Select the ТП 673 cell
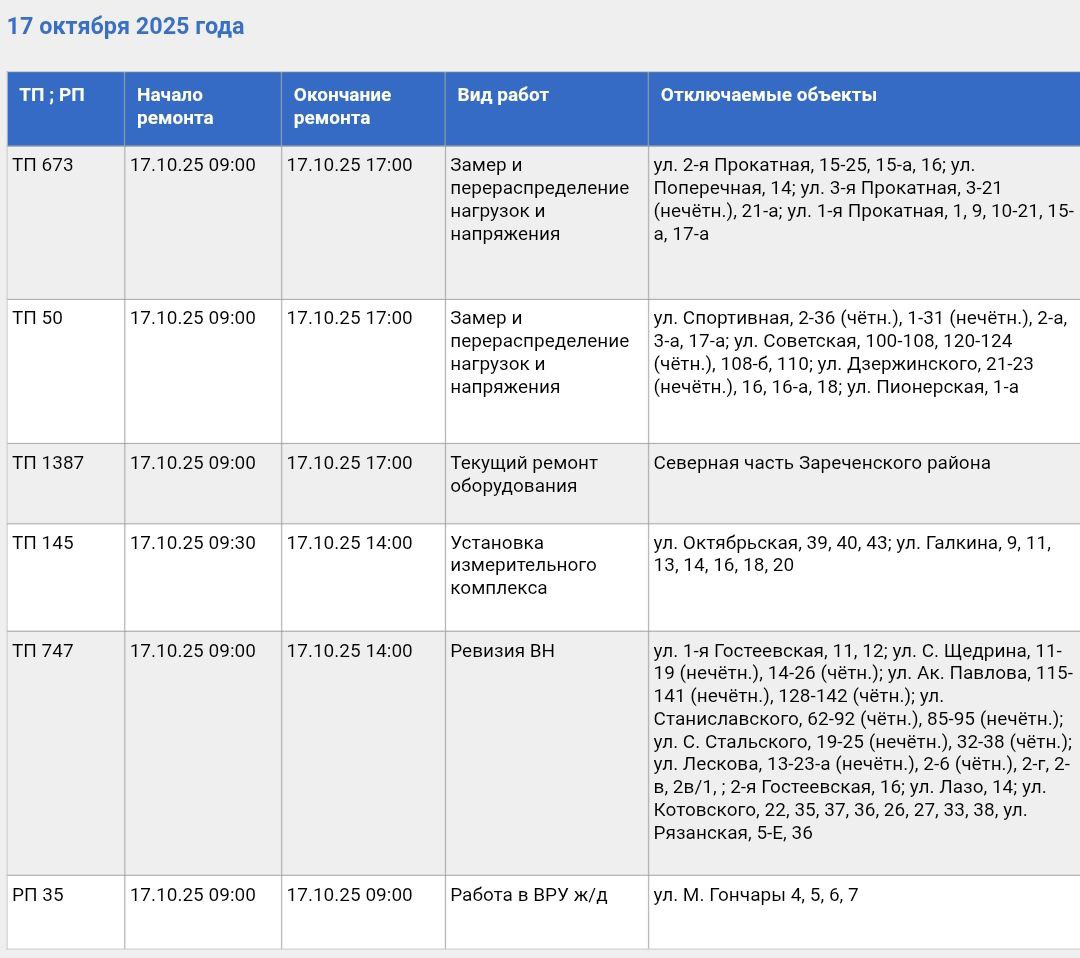Viewport: 1080px width, 958px height. [43, 166]
